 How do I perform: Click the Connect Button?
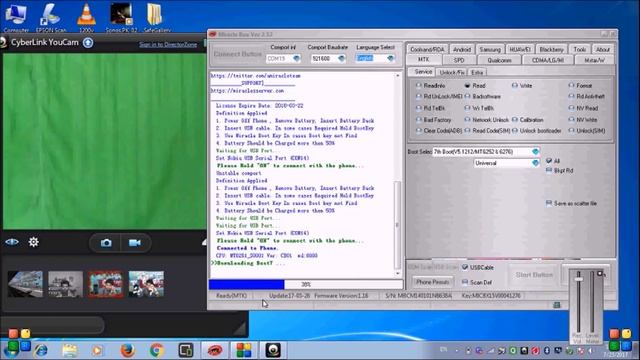(238, 54)
